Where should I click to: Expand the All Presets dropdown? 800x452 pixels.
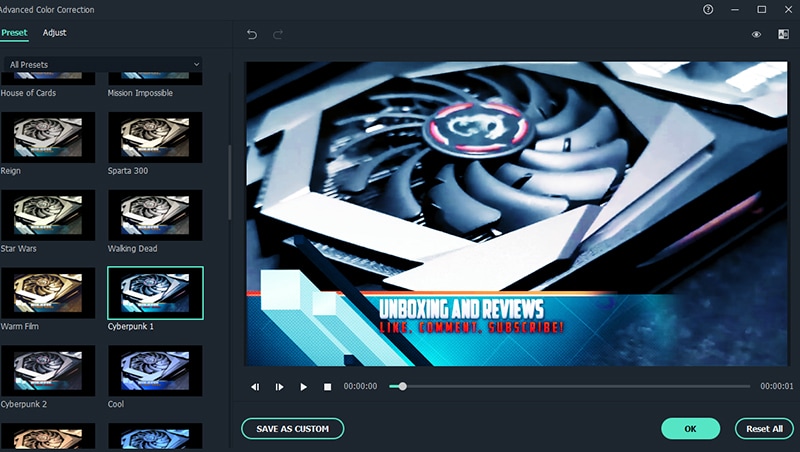pos(103,64)
